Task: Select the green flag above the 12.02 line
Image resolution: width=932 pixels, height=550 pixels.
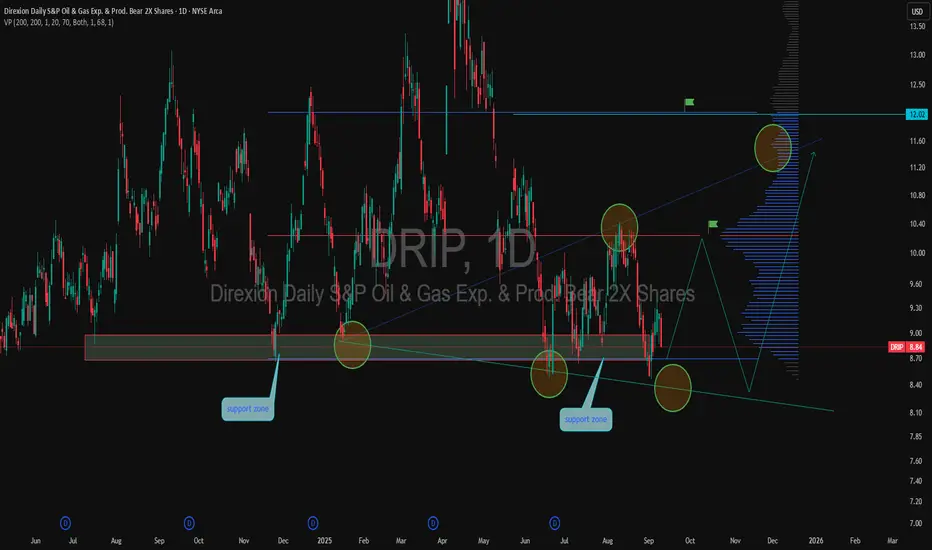Action: [x=689, y=103]
